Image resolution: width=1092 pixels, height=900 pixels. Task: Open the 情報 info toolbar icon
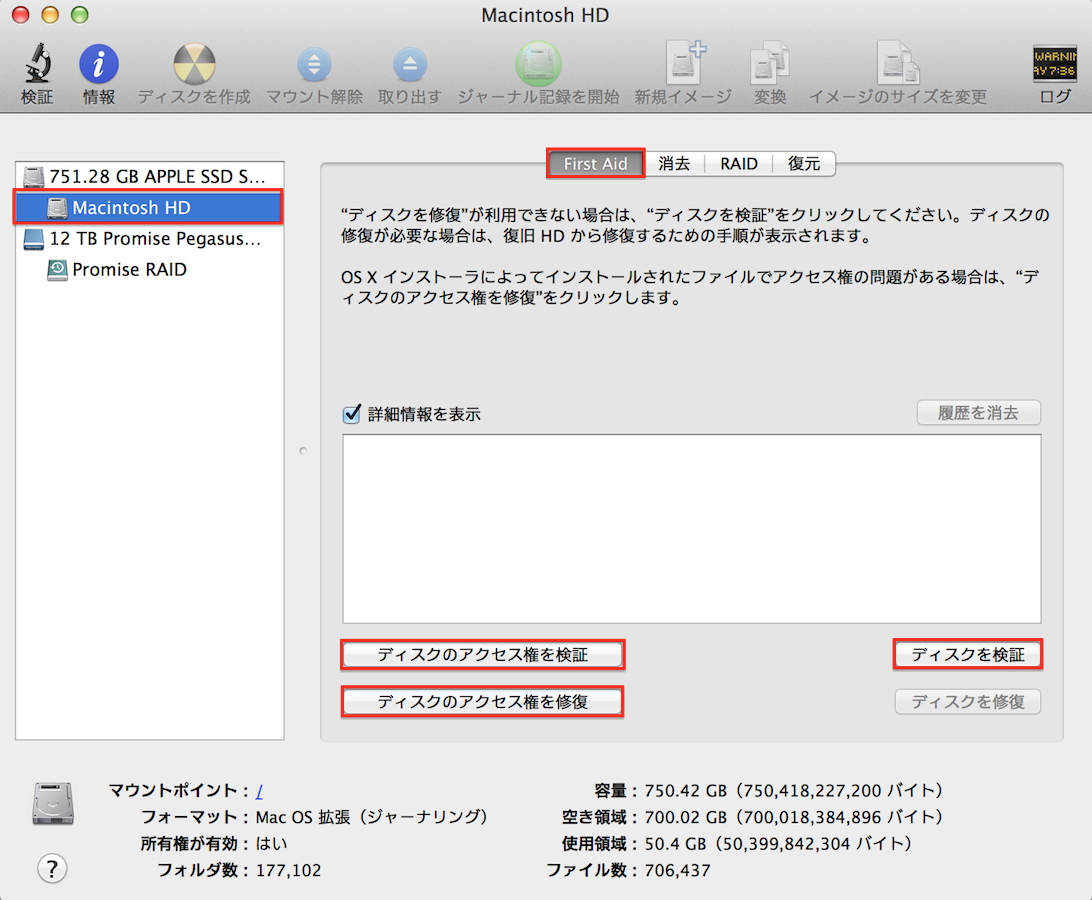click(99, 64)
